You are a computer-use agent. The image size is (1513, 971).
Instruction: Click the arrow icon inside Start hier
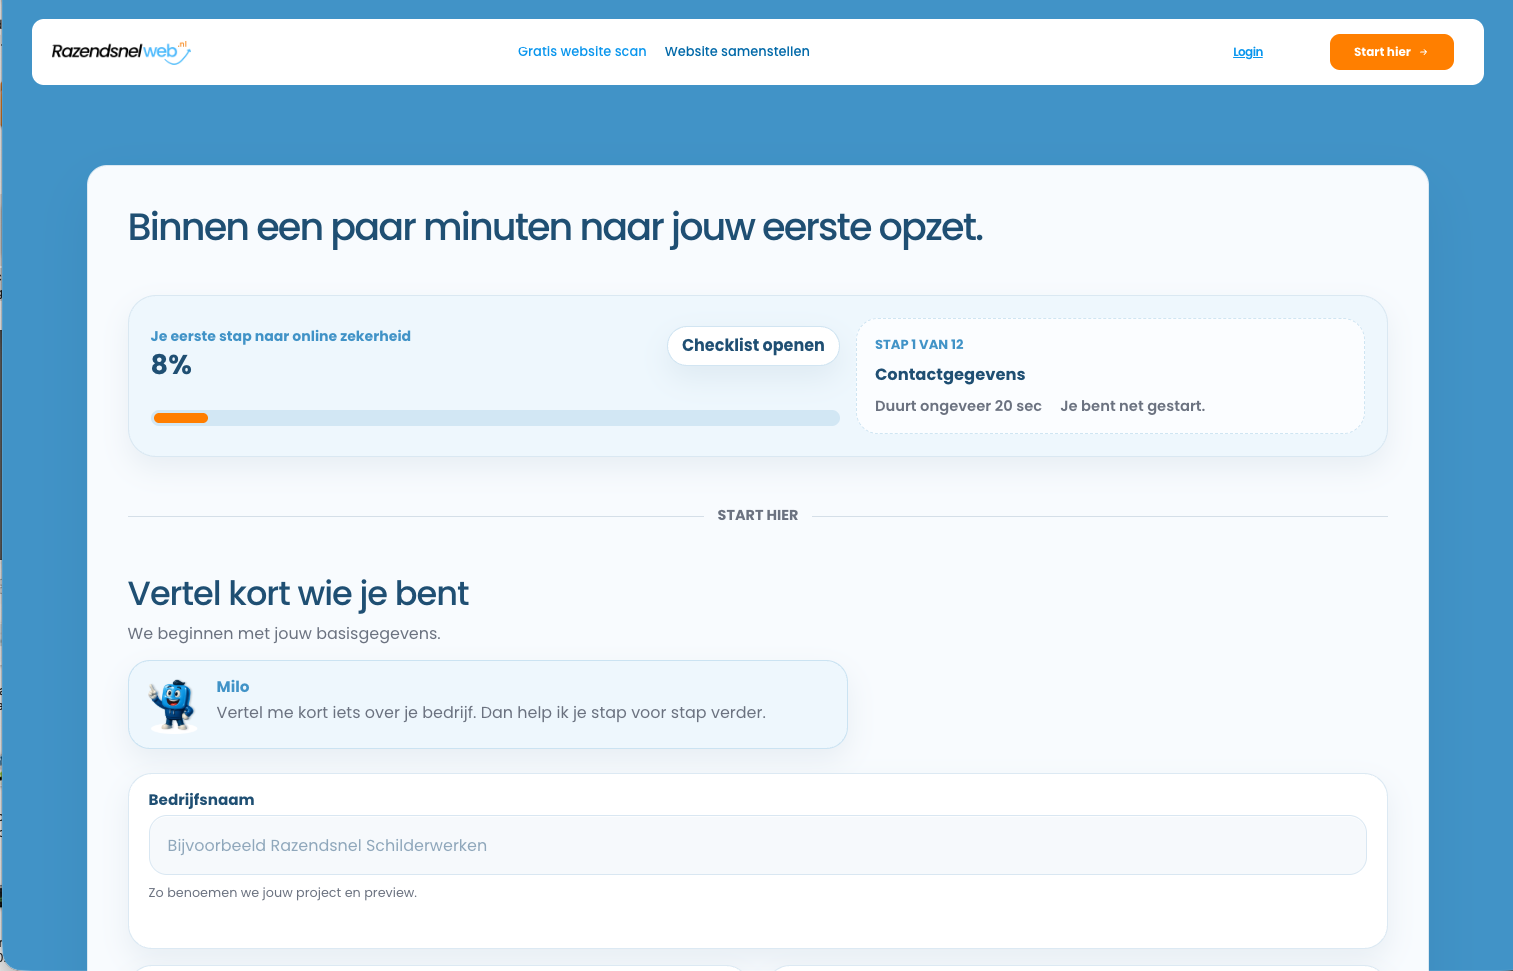[1424, 52]
